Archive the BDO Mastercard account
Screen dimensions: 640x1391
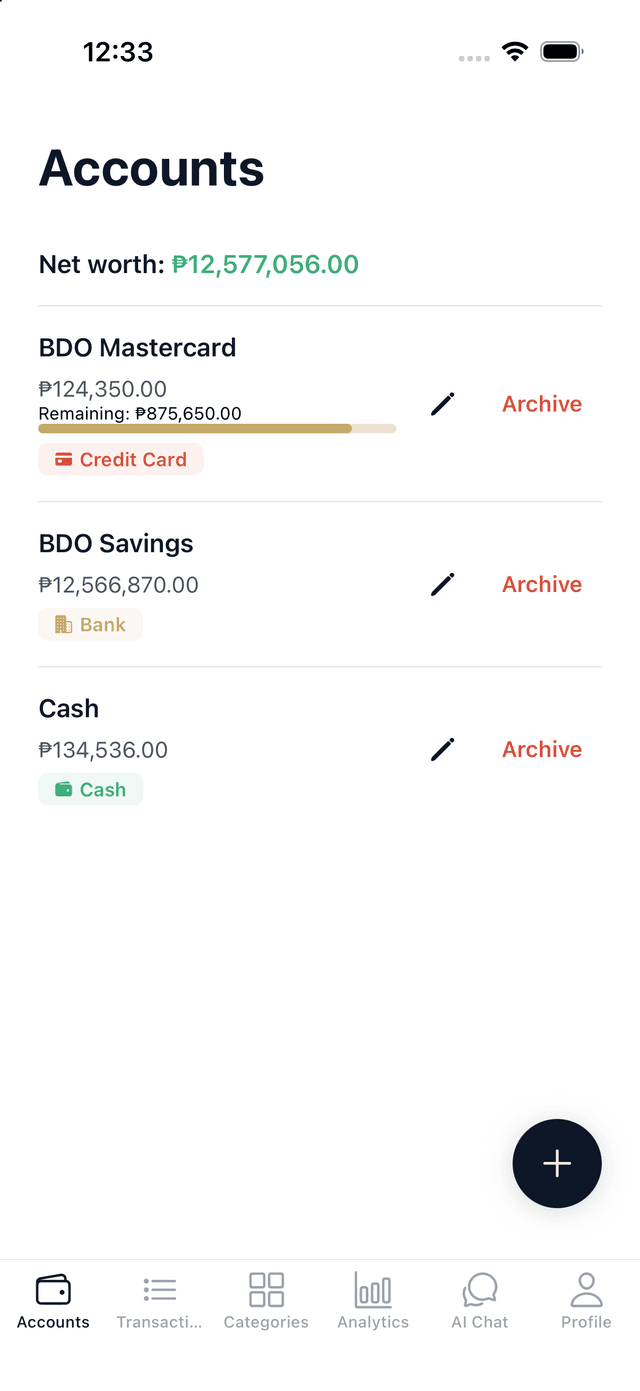click(542, 404)
